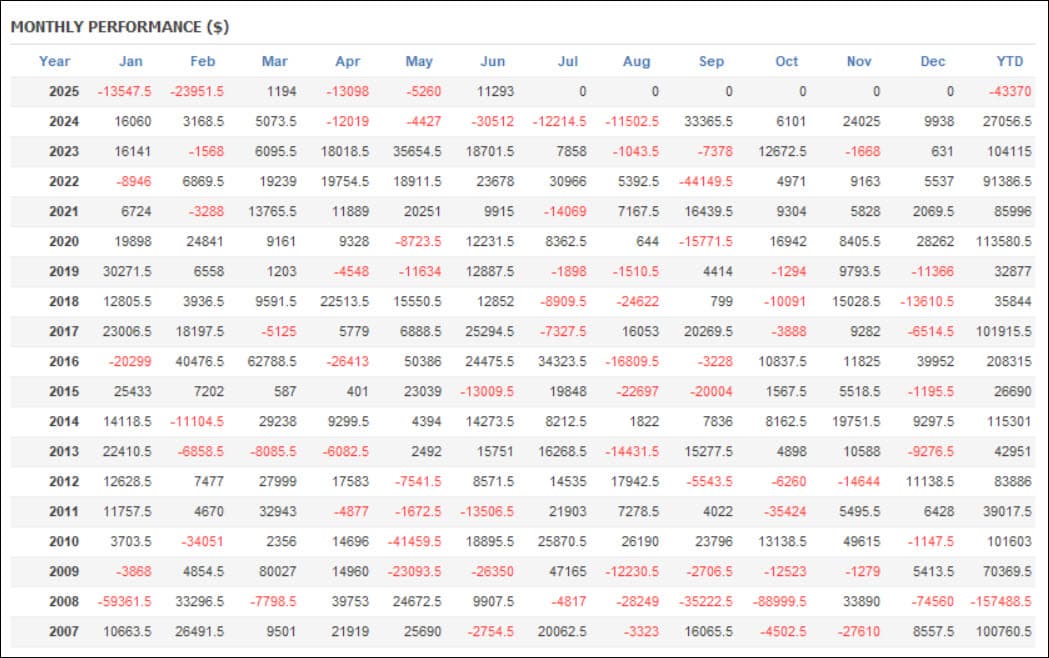Click the 2018 Aug value -24622

pos(638,302)
